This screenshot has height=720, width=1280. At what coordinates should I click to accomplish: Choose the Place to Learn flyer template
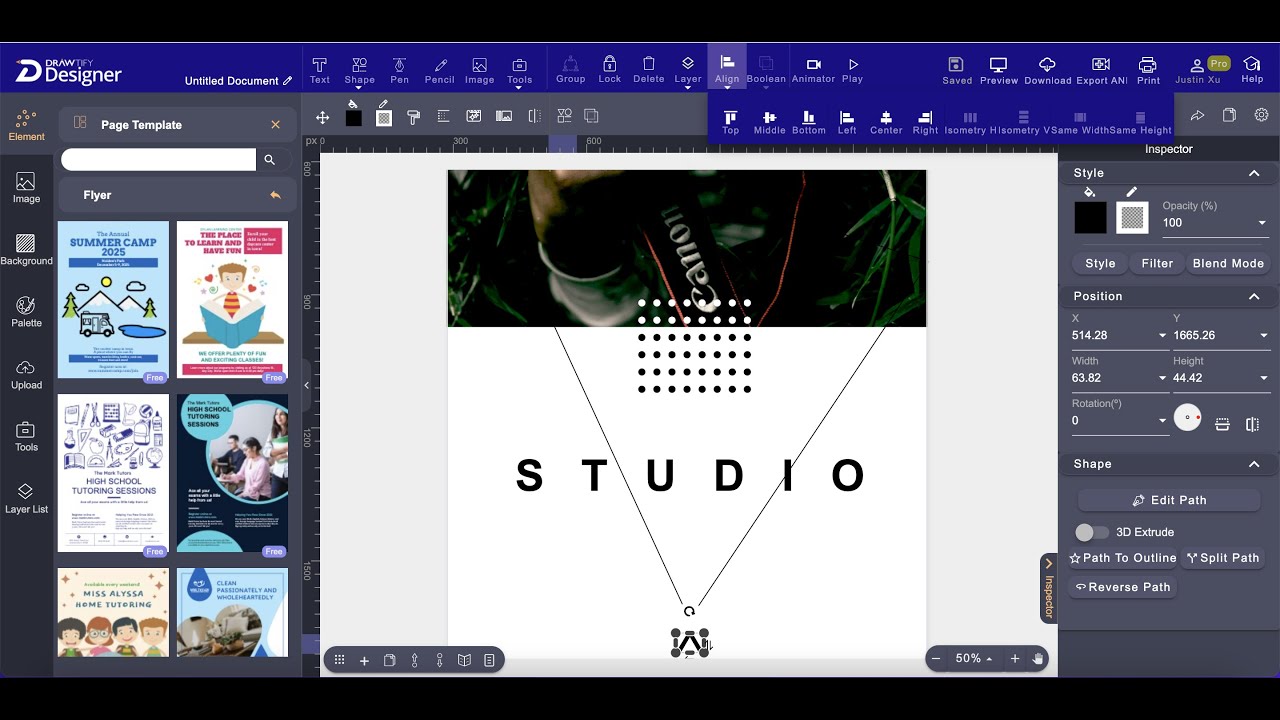click(232, 299)
